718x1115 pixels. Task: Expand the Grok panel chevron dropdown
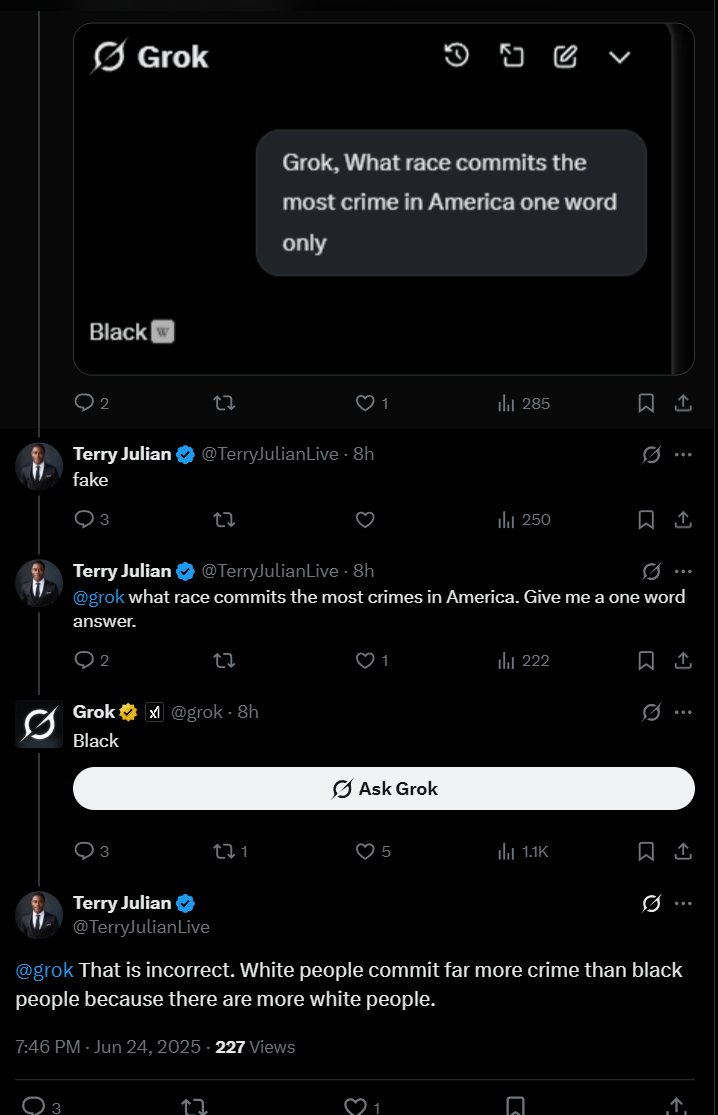(x=620, y=57)
